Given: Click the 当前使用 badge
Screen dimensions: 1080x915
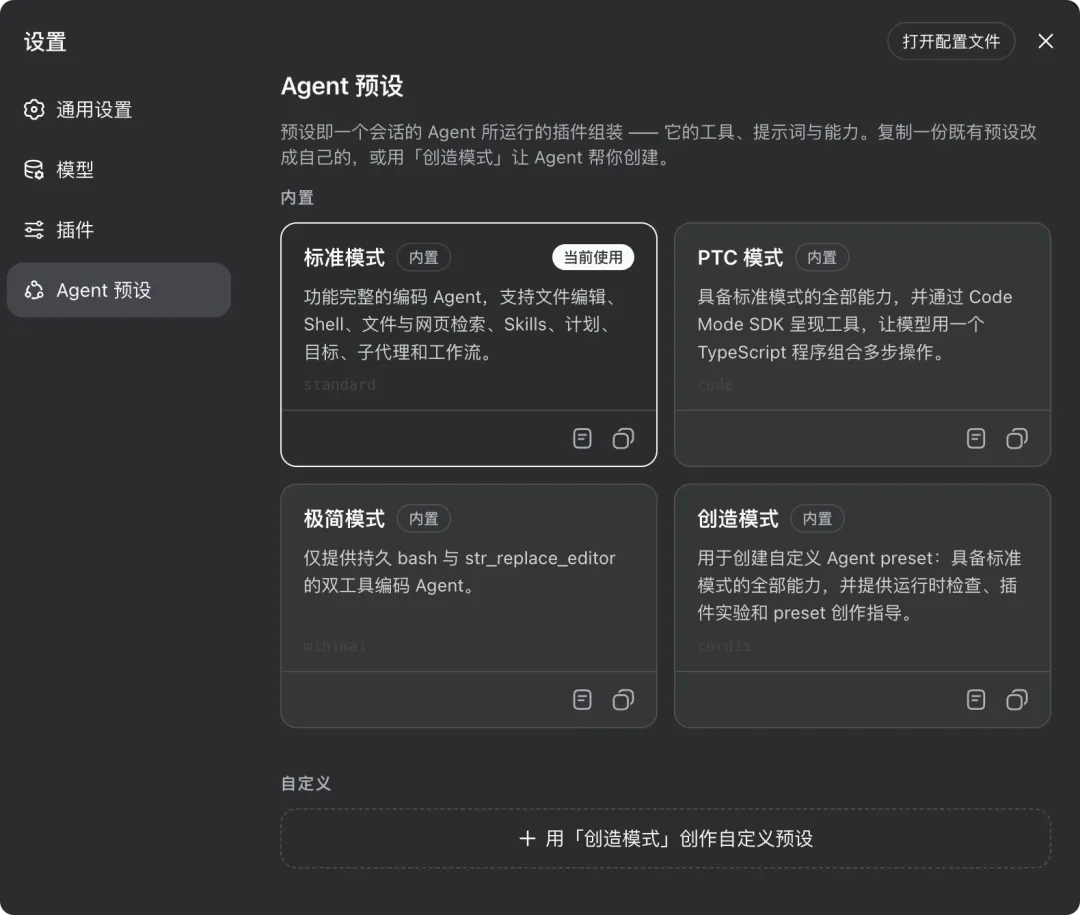Looking at the screenshot, I should tap(593, 257).
